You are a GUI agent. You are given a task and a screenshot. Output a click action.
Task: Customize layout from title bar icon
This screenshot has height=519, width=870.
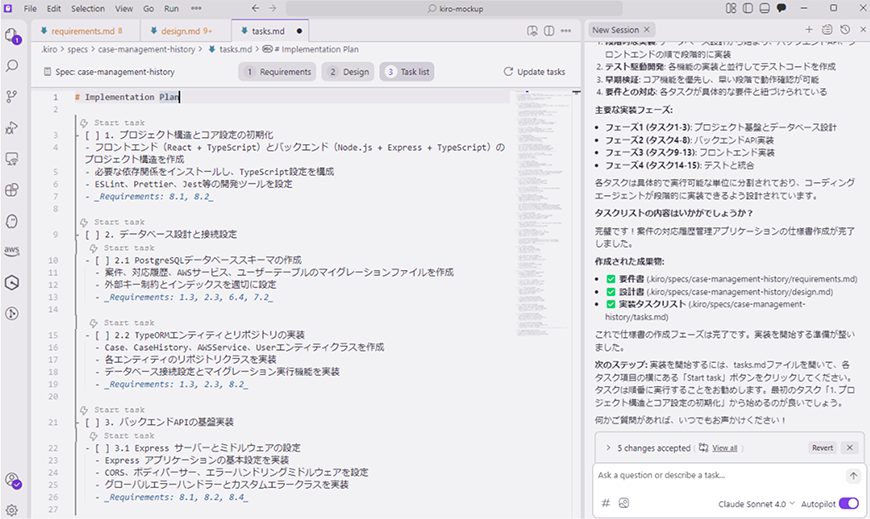click(x=731, y=8)
